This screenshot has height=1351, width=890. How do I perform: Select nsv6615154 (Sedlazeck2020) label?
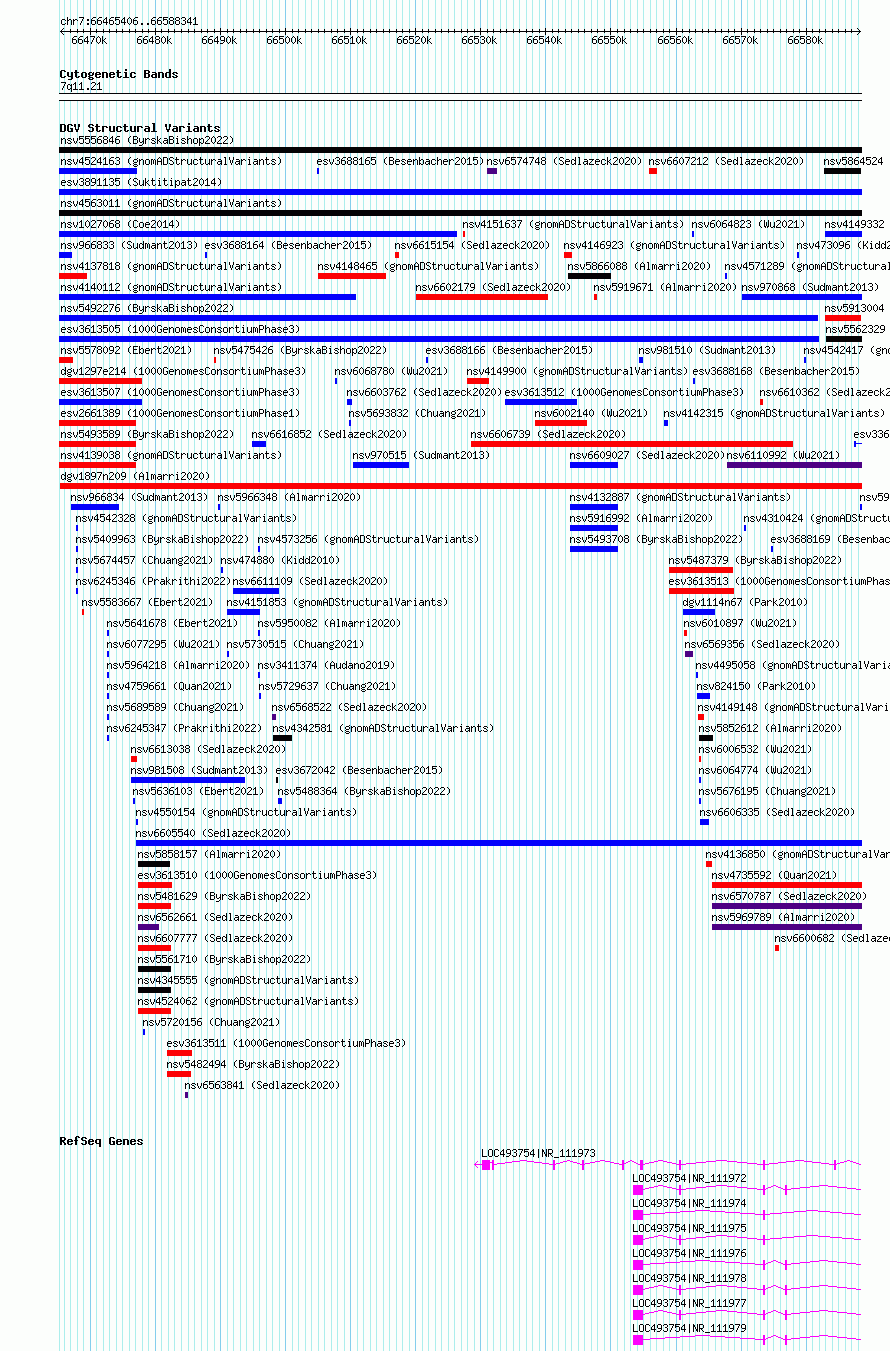(472, 245)
